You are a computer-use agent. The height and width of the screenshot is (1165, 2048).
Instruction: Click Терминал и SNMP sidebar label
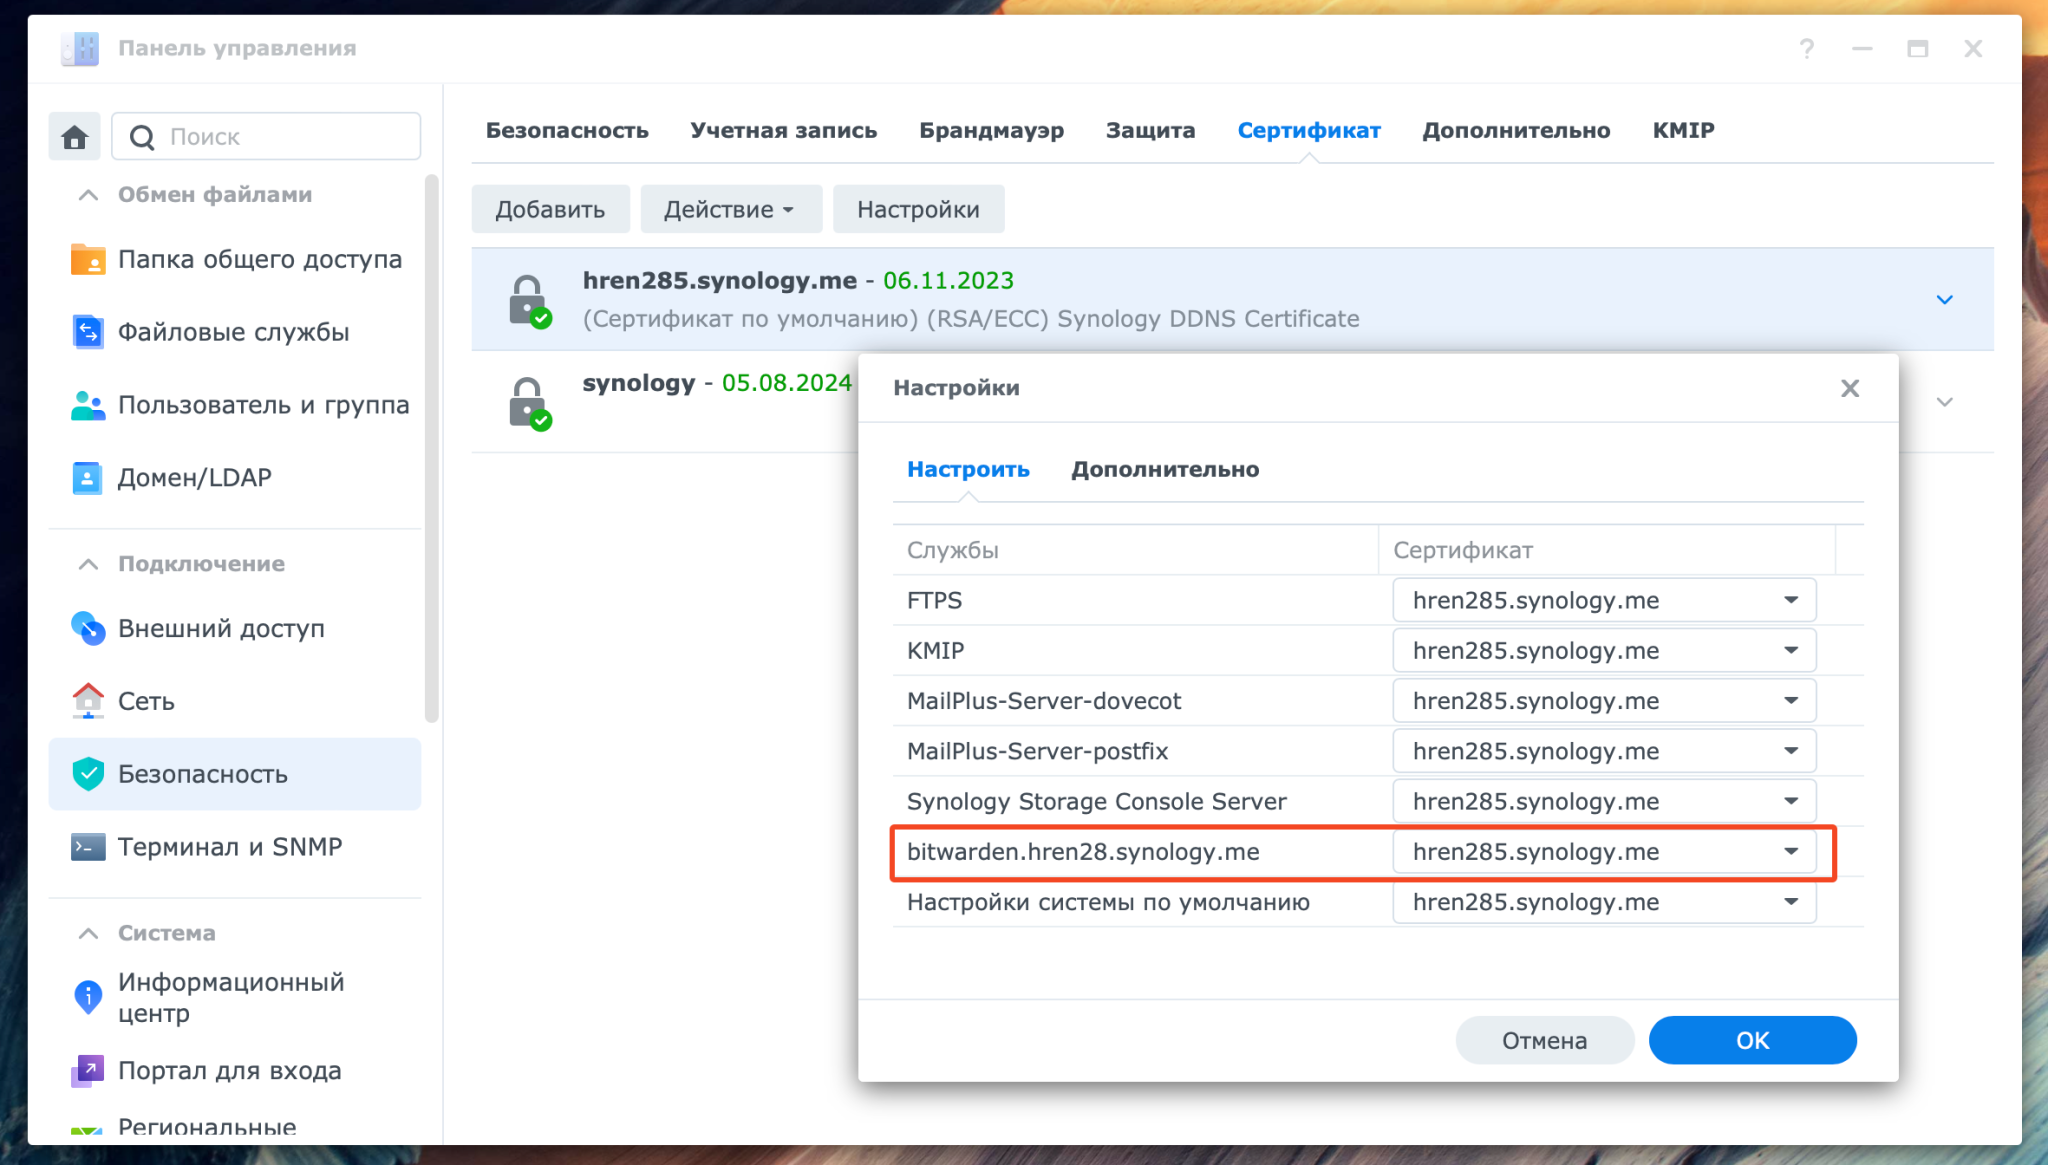[230, 847]
